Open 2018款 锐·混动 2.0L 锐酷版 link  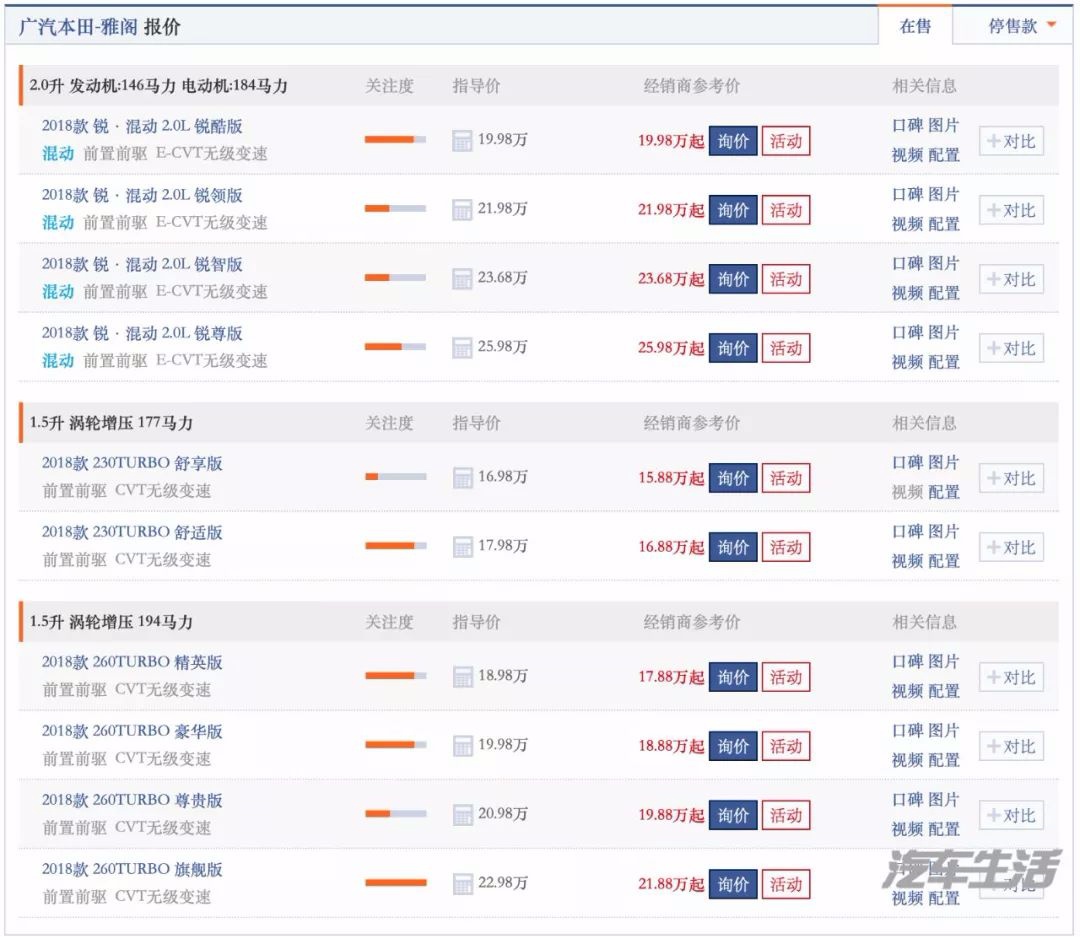click(x=142, y=126)
